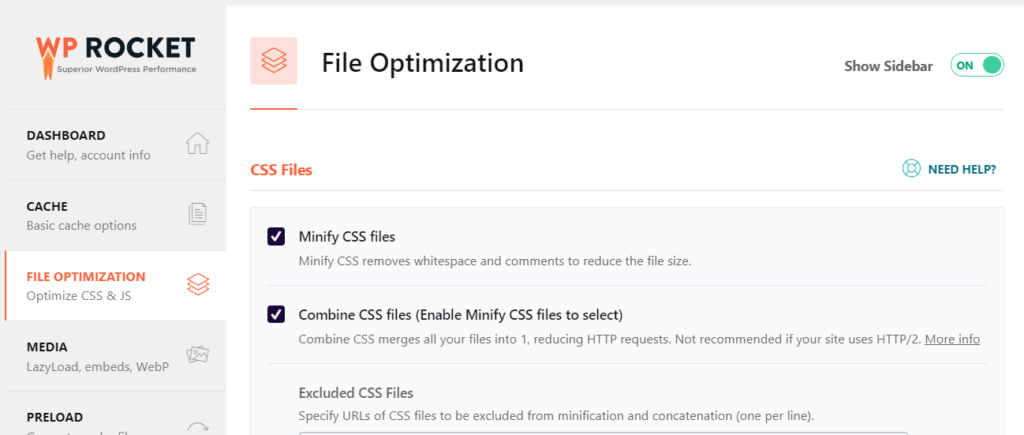Image resolution: width=1024 pixels, height=435 pixels.
Task: Open the Cache settings tab
Action: (116, 216)
